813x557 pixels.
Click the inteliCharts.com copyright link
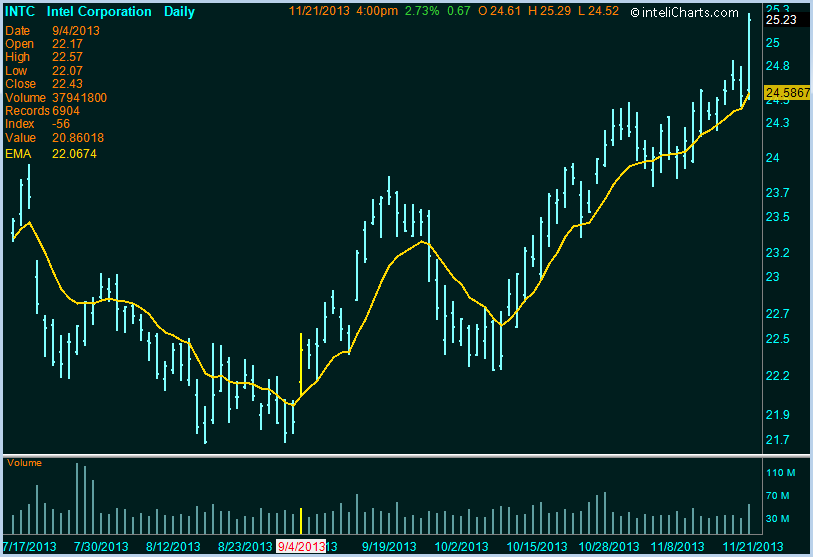(684, 12)
